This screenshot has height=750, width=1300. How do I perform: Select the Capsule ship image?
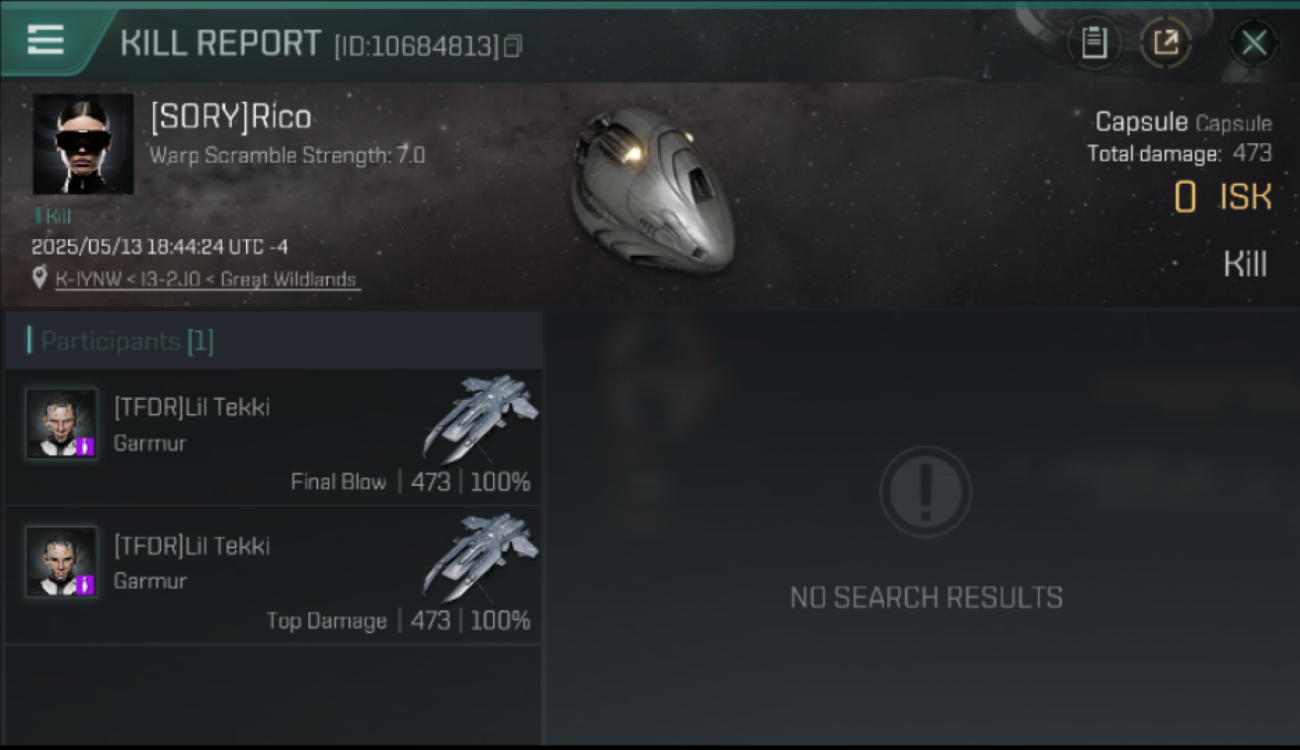pyautogui.click(x=653, y=190)
